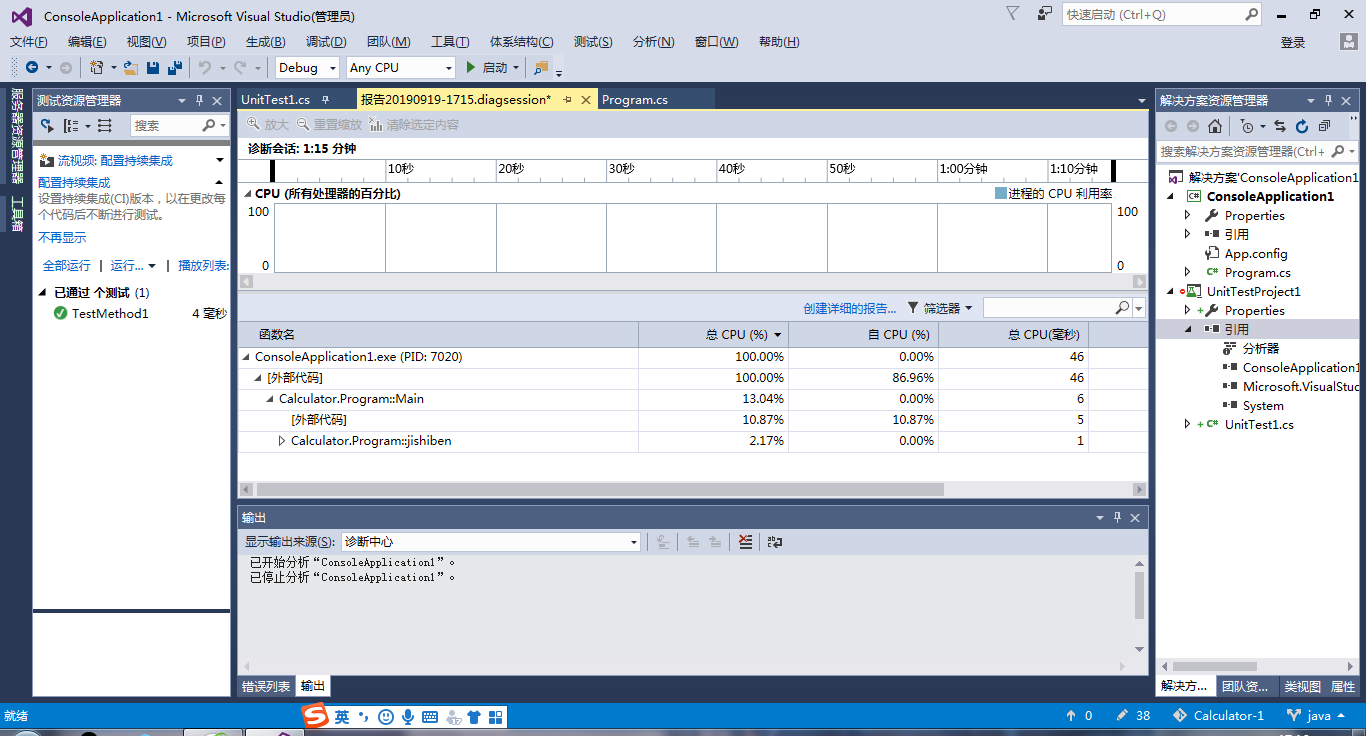This screenshot has height=736, width=1366.
Task: Click the horizontal scrollbar under function table
Action: click(x=600, y=490)
